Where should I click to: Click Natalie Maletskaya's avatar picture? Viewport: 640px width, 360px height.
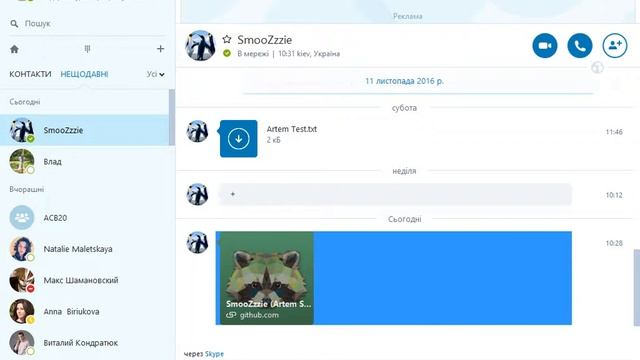22,249
